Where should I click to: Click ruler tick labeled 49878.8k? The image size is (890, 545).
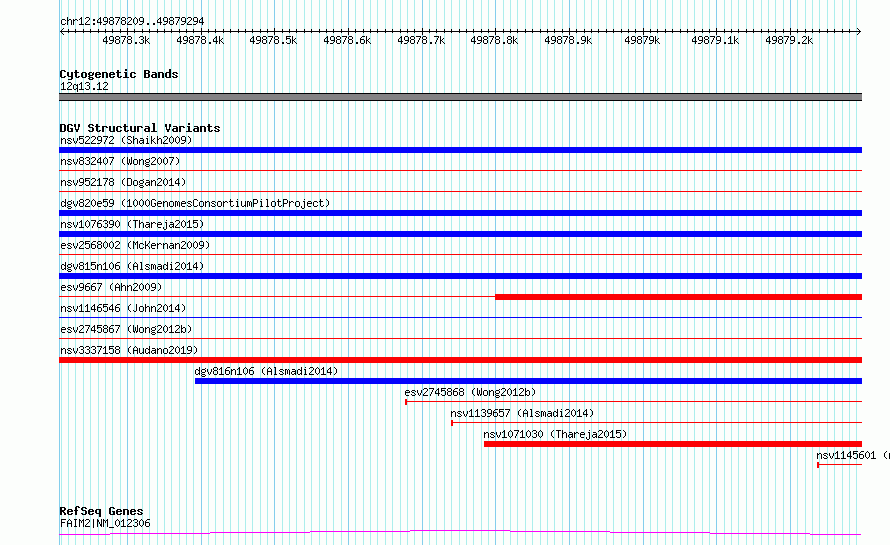[494, 40]
